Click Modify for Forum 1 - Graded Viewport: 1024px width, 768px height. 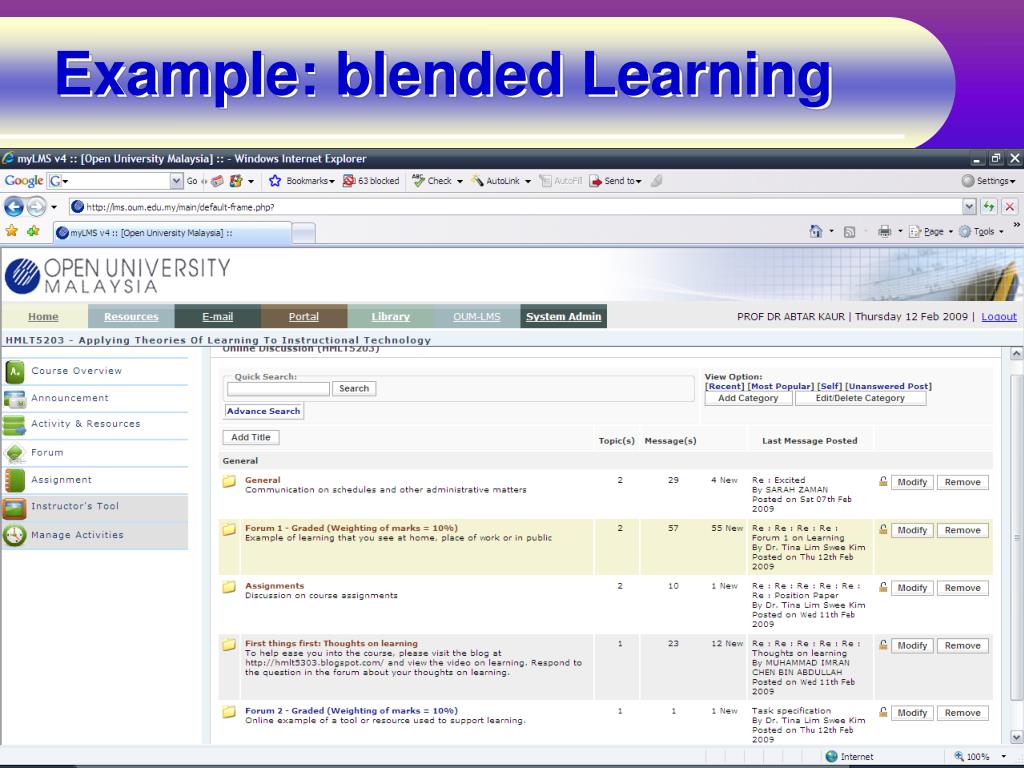(x=912, y=530)
